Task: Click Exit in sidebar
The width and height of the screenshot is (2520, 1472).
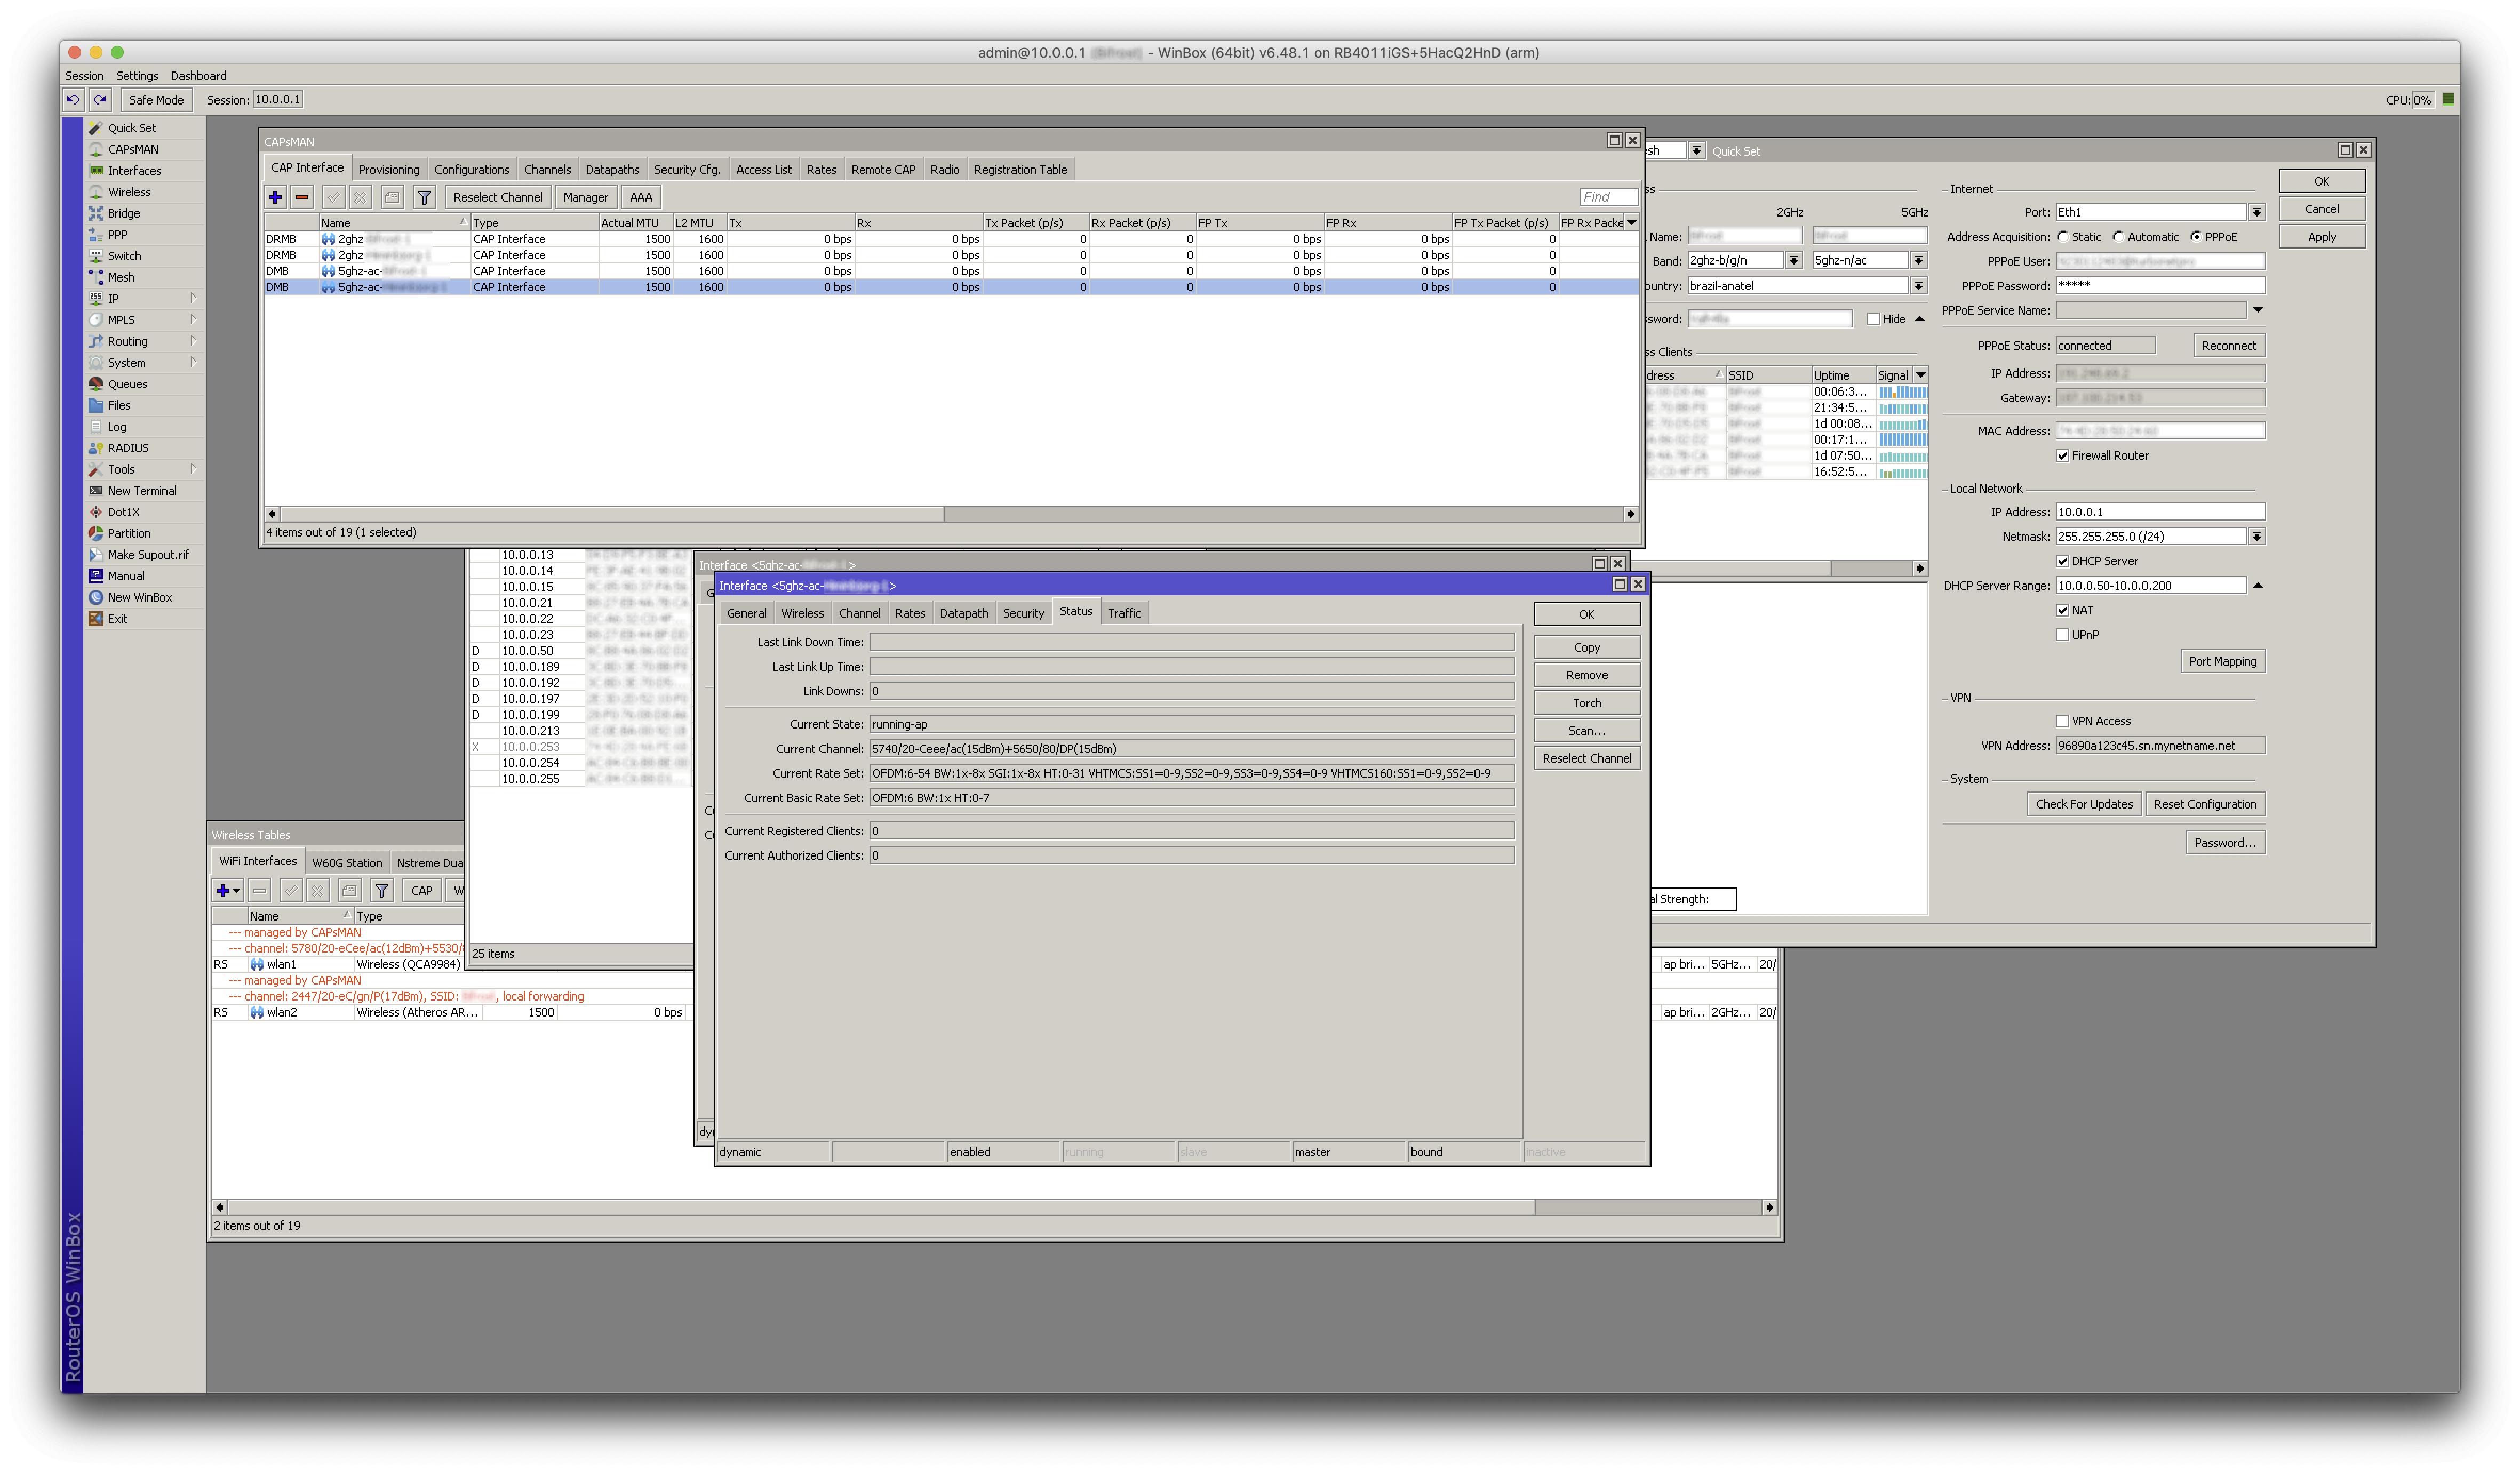Action: click(x=117, y=619)
